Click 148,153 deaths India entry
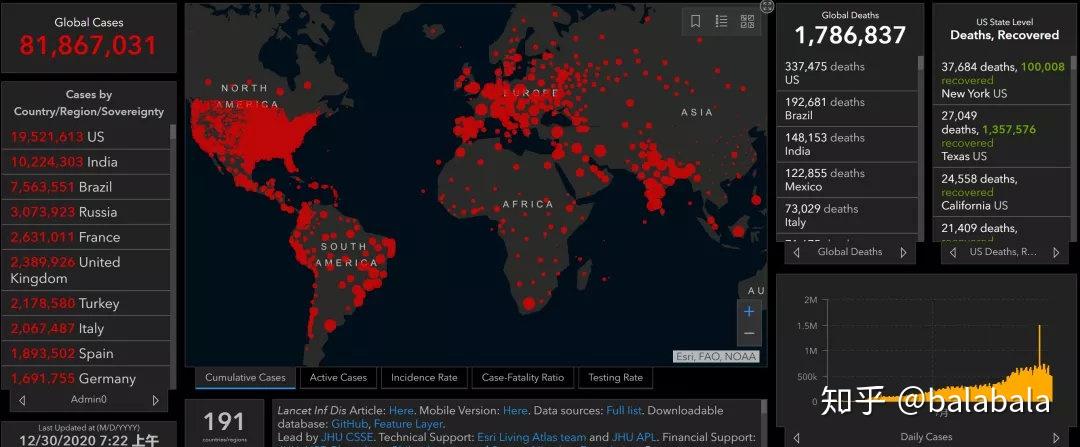The height and width of the screenshot is (447, 1080). 847,144
